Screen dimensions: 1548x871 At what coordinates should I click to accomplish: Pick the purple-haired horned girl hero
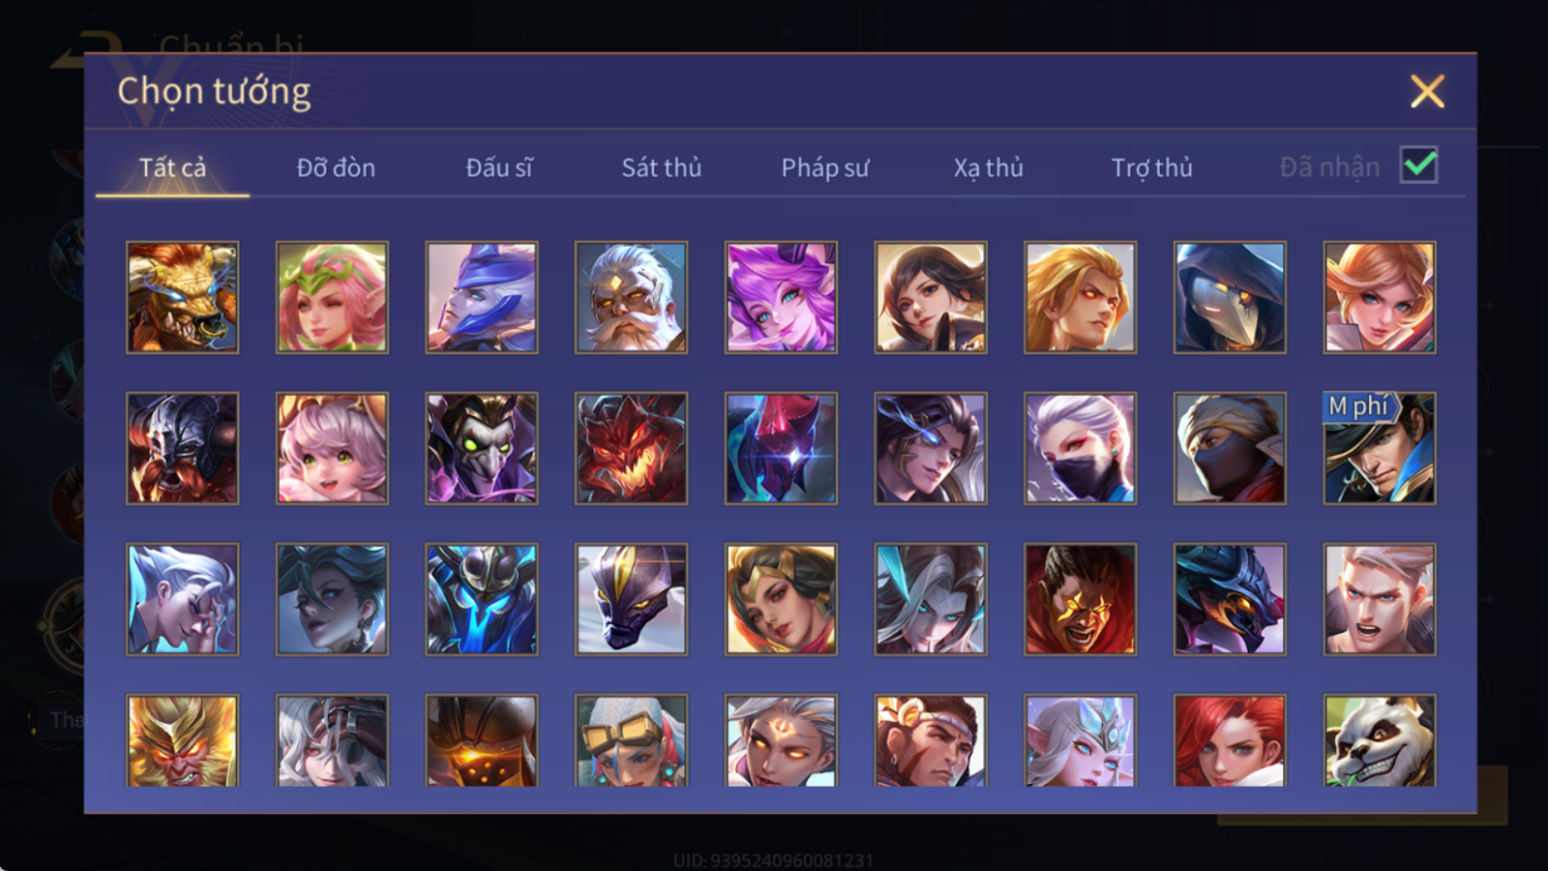point(781,297)
